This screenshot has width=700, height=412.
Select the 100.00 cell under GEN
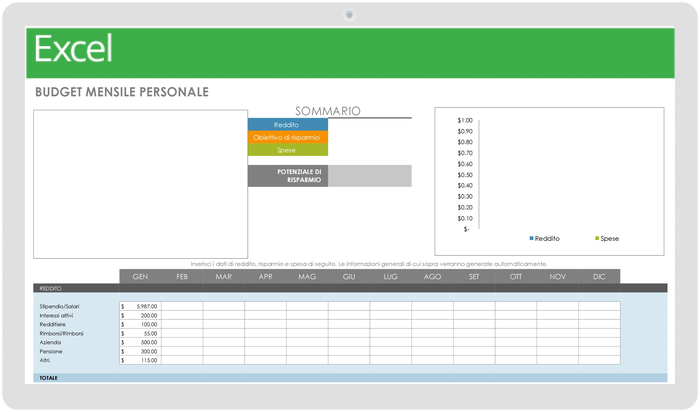pyautogui.click(x=140, y=324)
